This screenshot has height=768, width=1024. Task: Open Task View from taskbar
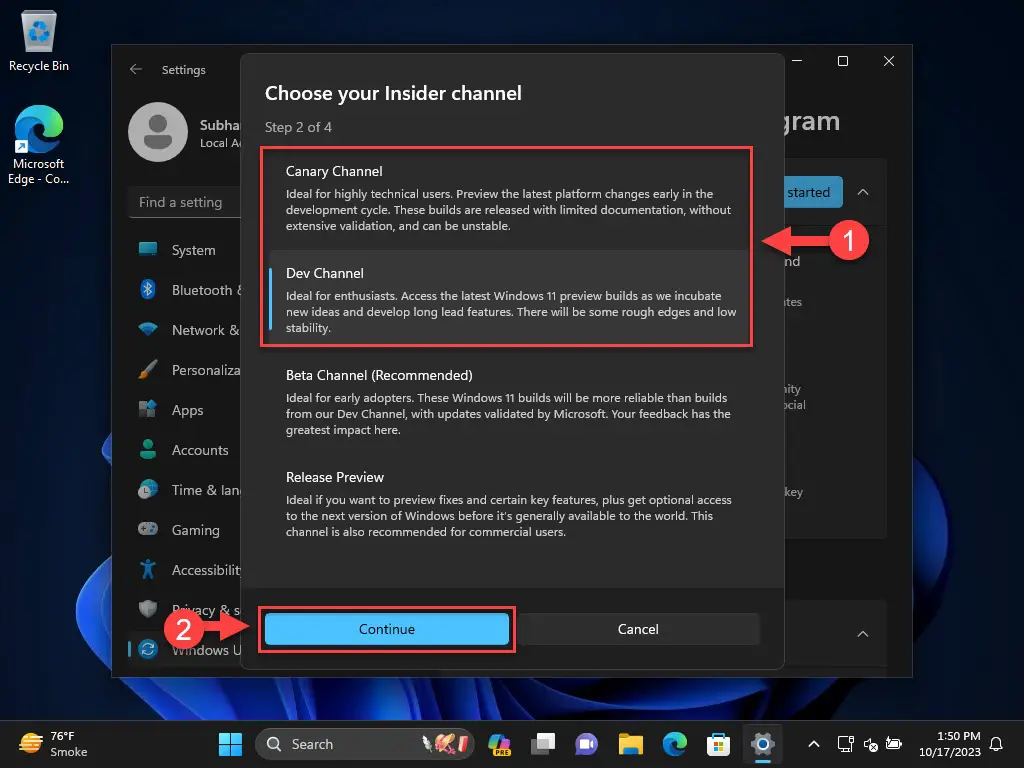[543, 744]
